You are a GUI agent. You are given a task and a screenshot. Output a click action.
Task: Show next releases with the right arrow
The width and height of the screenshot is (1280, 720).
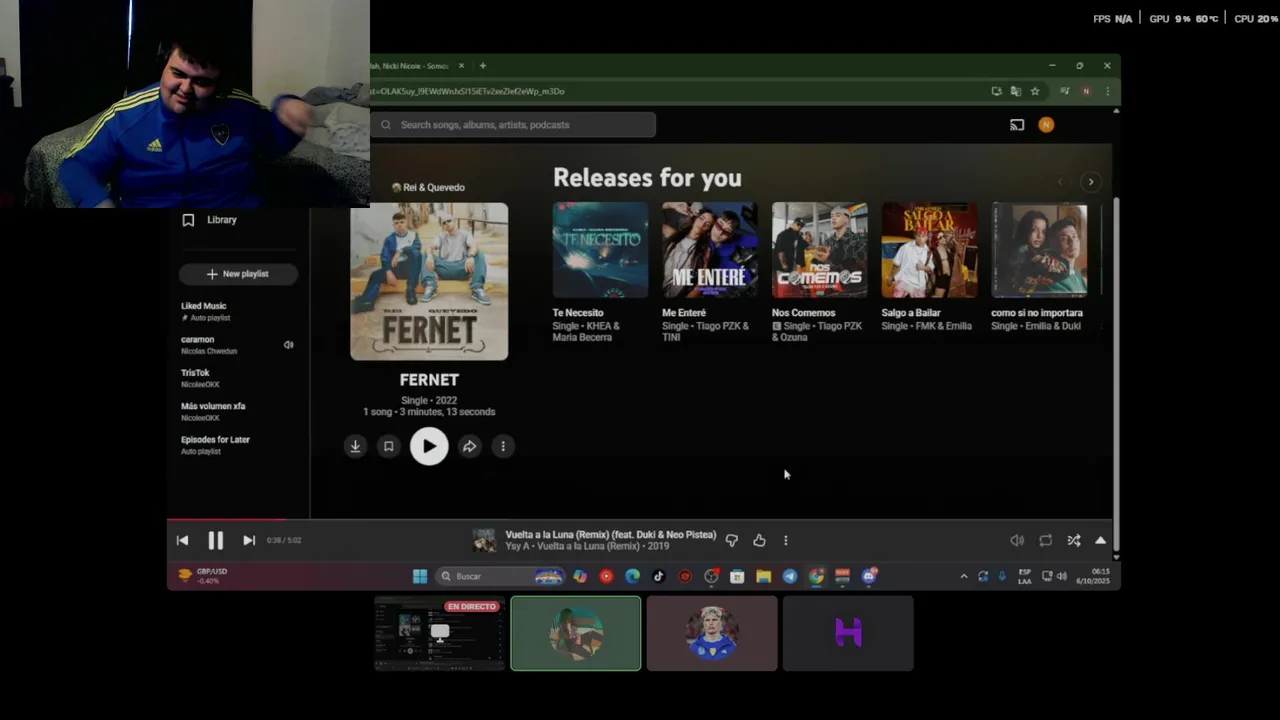(1091, 182)
